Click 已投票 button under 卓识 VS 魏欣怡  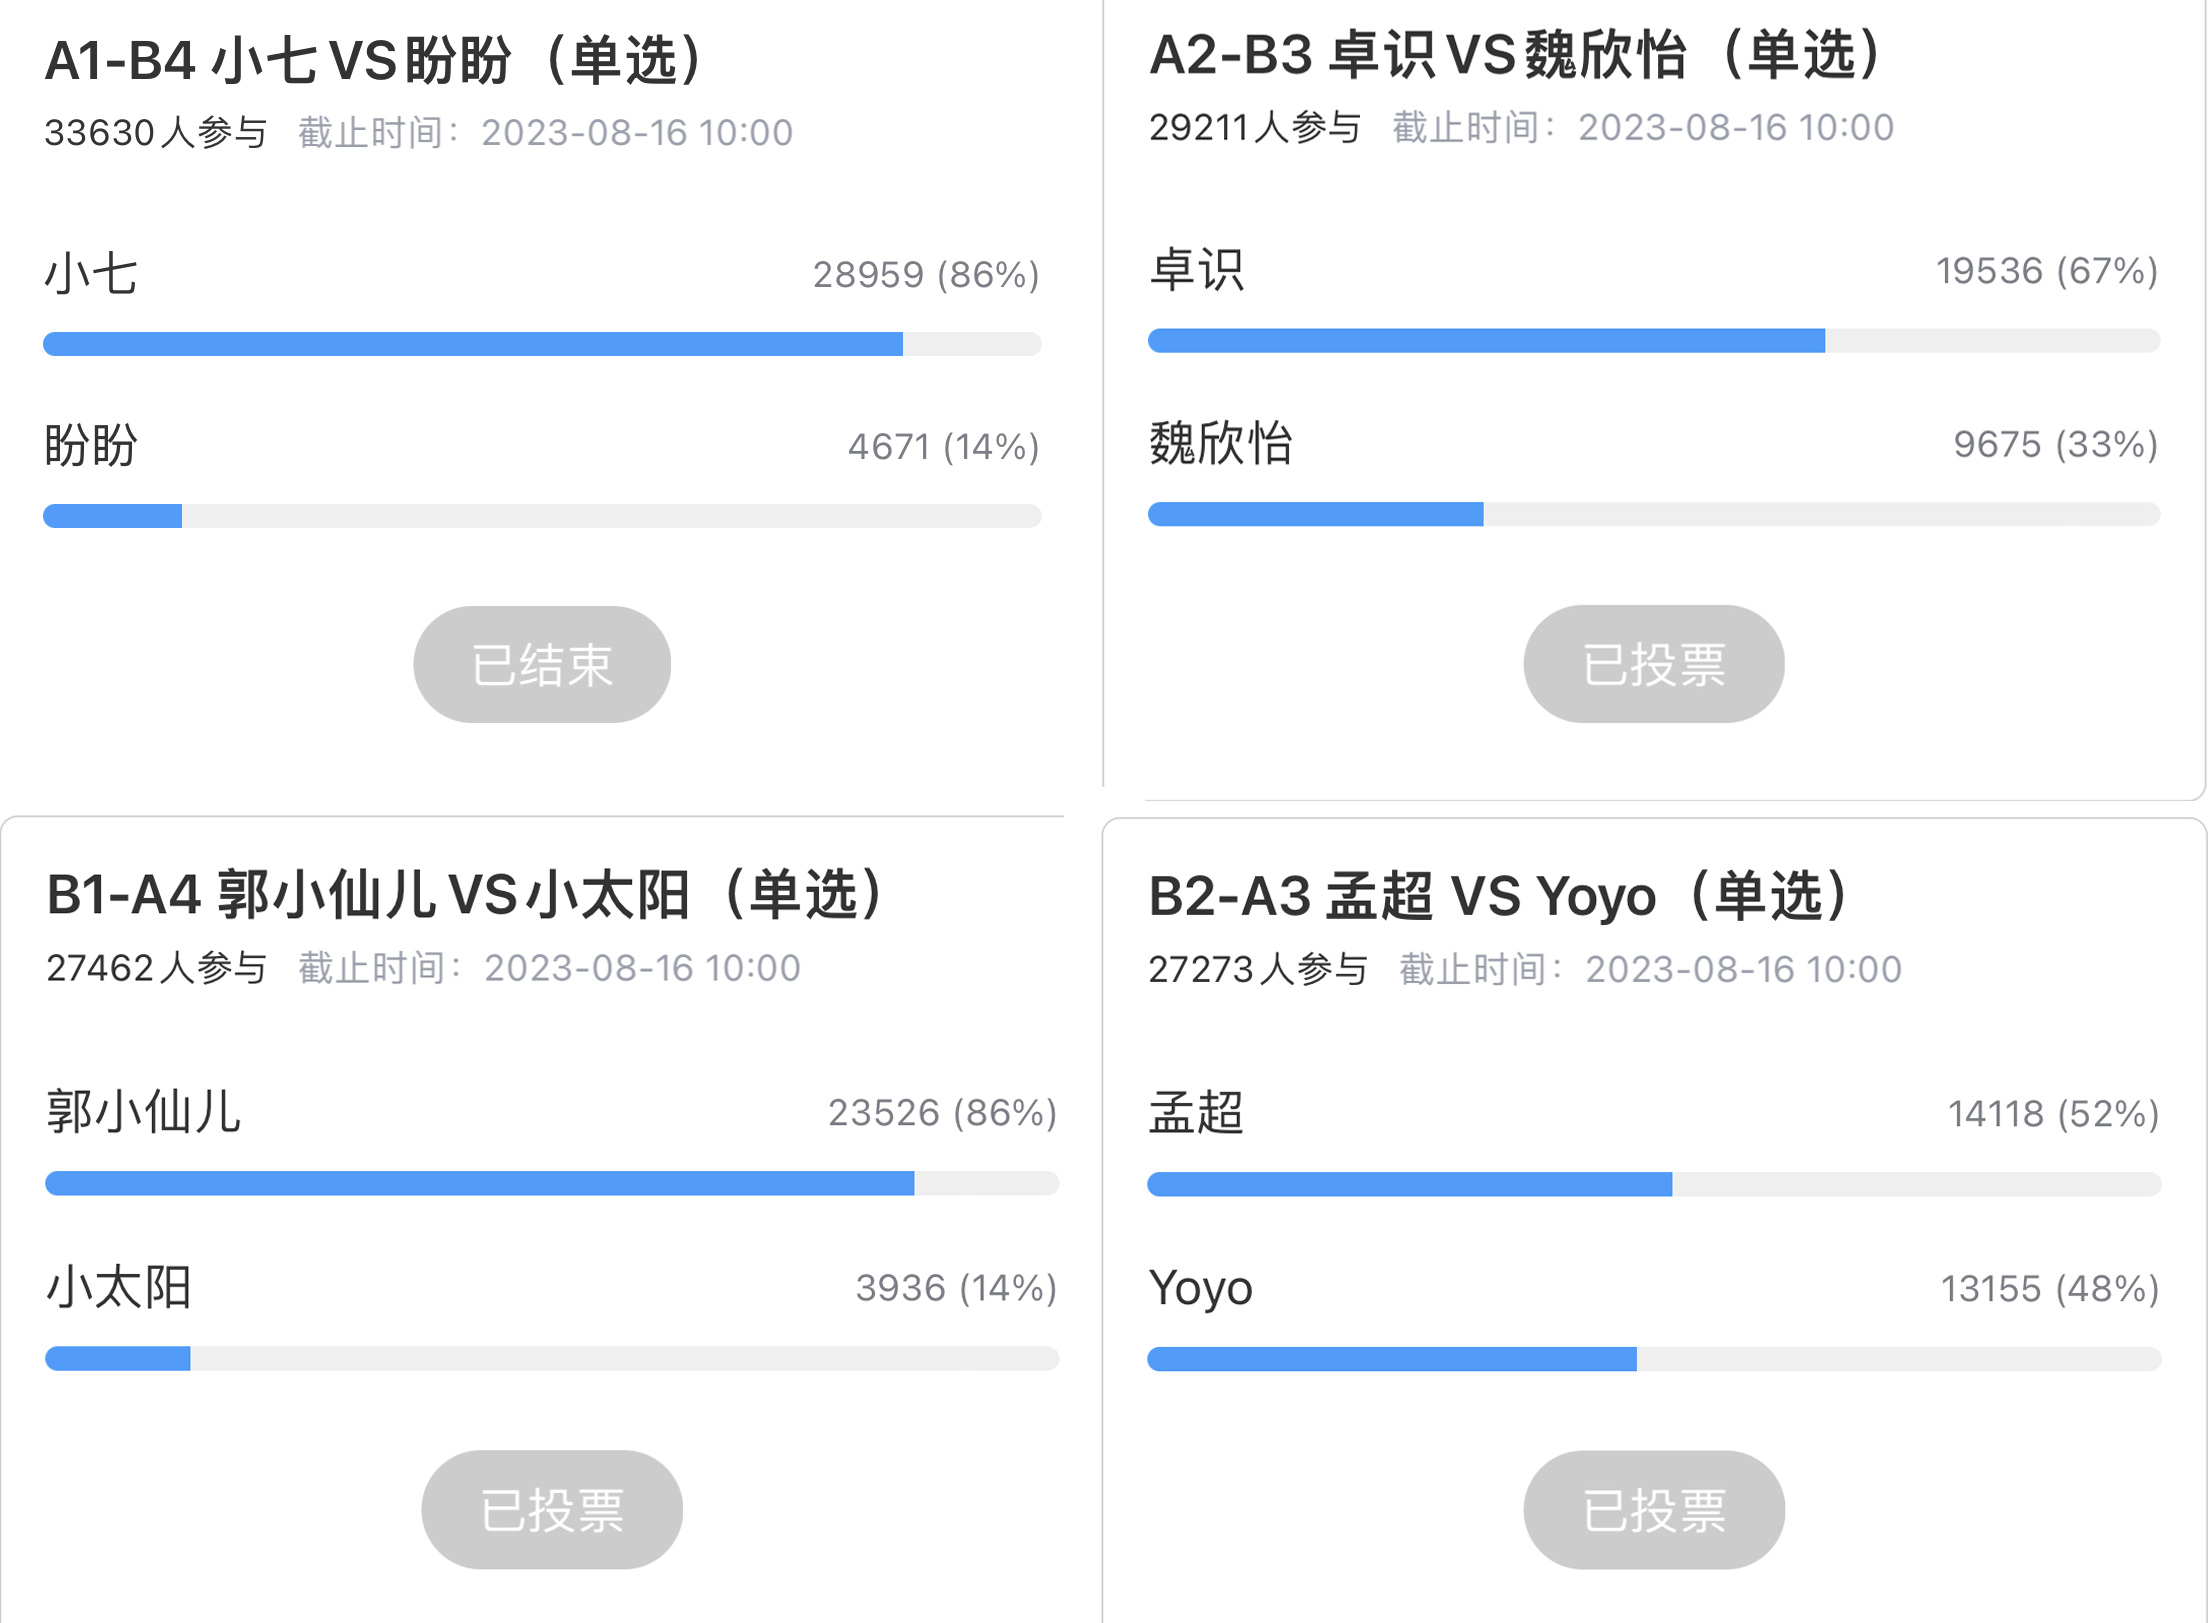pos(1654,664)
